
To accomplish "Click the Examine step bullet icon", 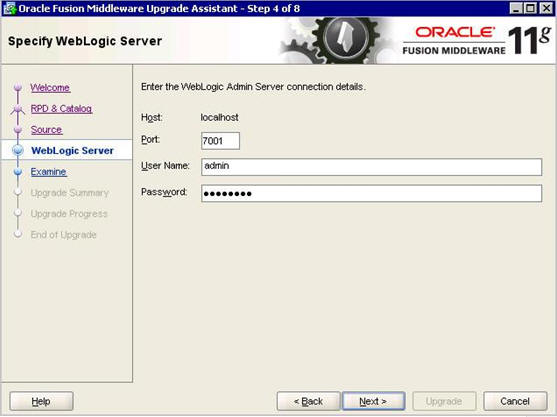I will (x=18, y=172).
